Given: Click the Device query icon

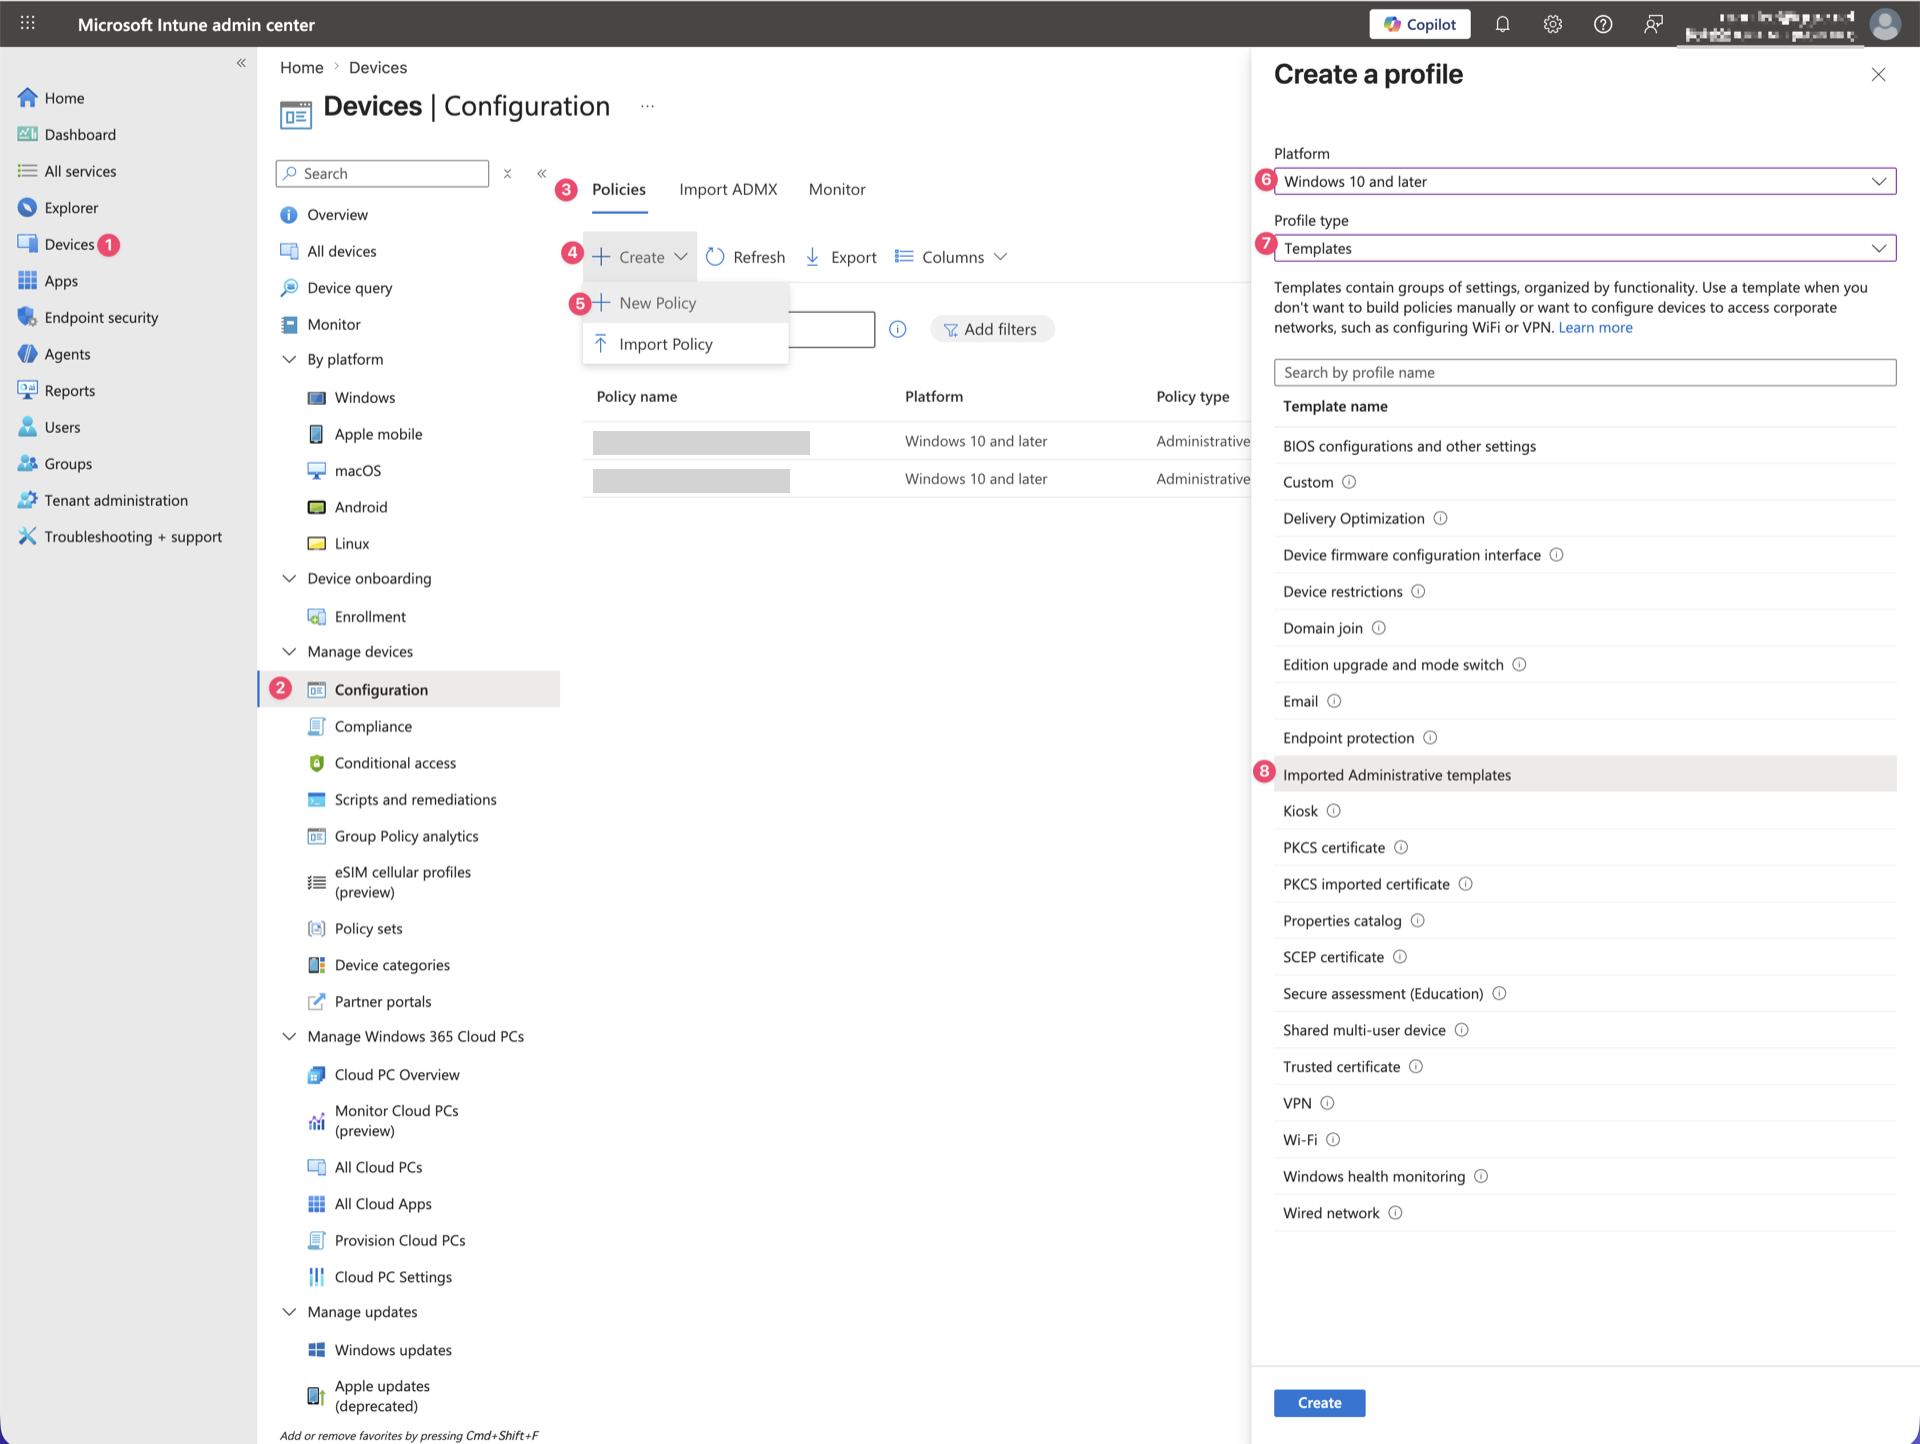Looking at the screenshot, I should (x=289, y=288).
